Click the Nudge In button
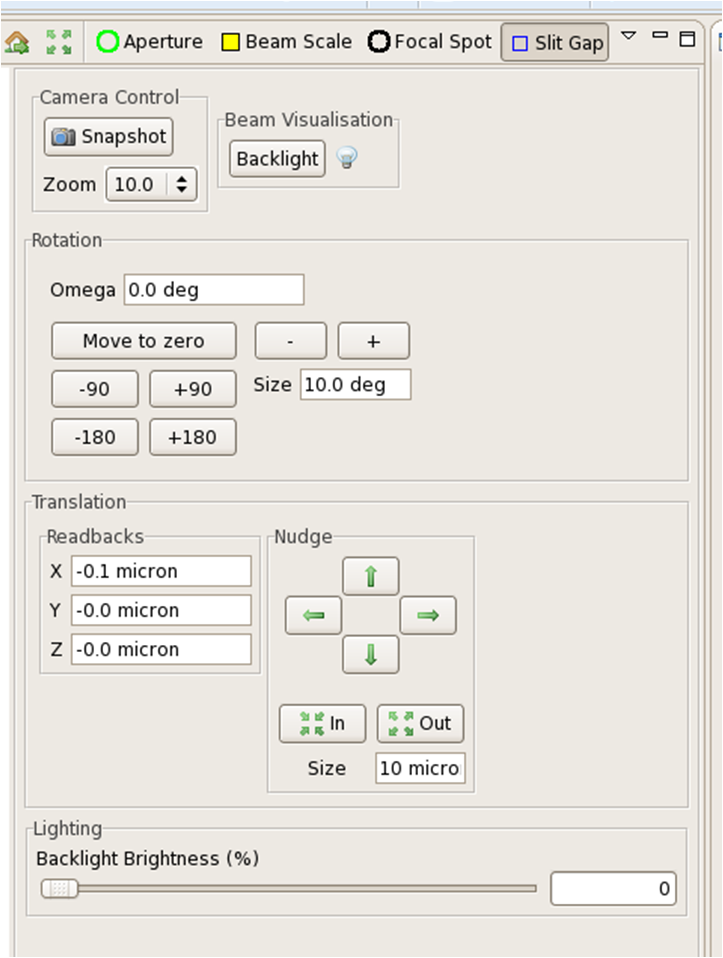723x958 pixels. coord(322,723)
